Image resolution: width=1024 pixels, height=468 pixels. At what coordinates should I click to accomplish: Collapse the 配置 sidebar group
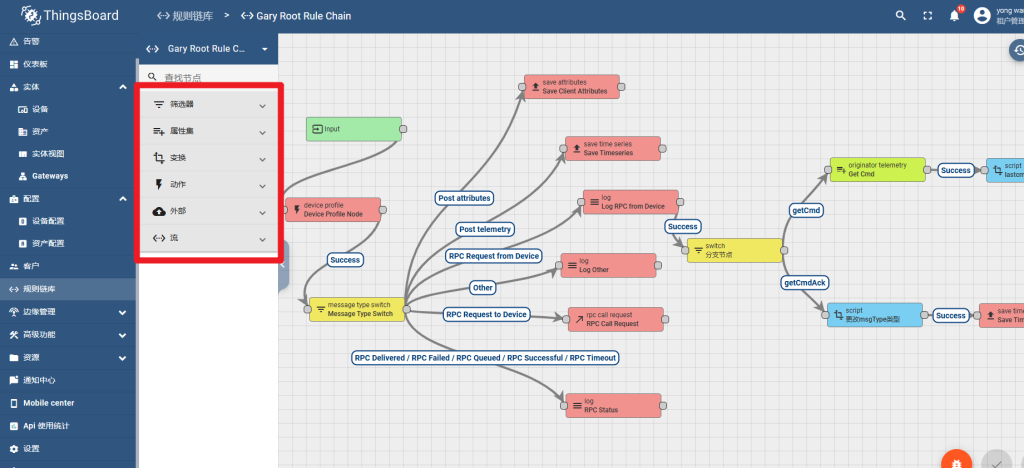click(x=123, y=198)
